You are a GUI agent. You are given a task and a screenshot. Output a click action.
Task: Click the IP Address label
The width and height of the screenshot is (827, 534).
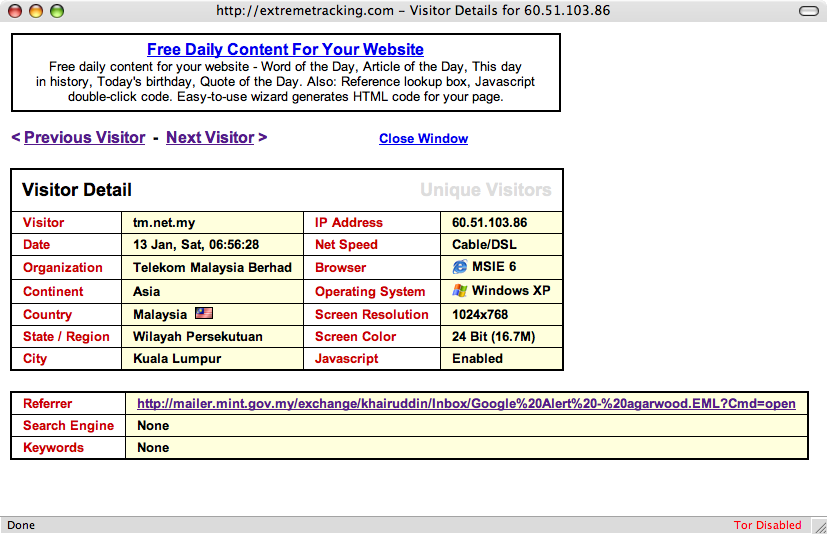point(349,223)
